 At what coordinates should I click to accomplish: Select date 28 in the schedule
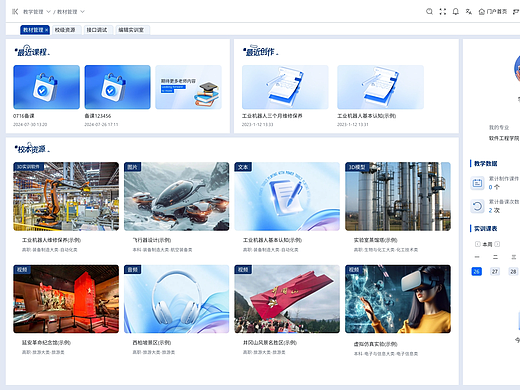[513, 271]
